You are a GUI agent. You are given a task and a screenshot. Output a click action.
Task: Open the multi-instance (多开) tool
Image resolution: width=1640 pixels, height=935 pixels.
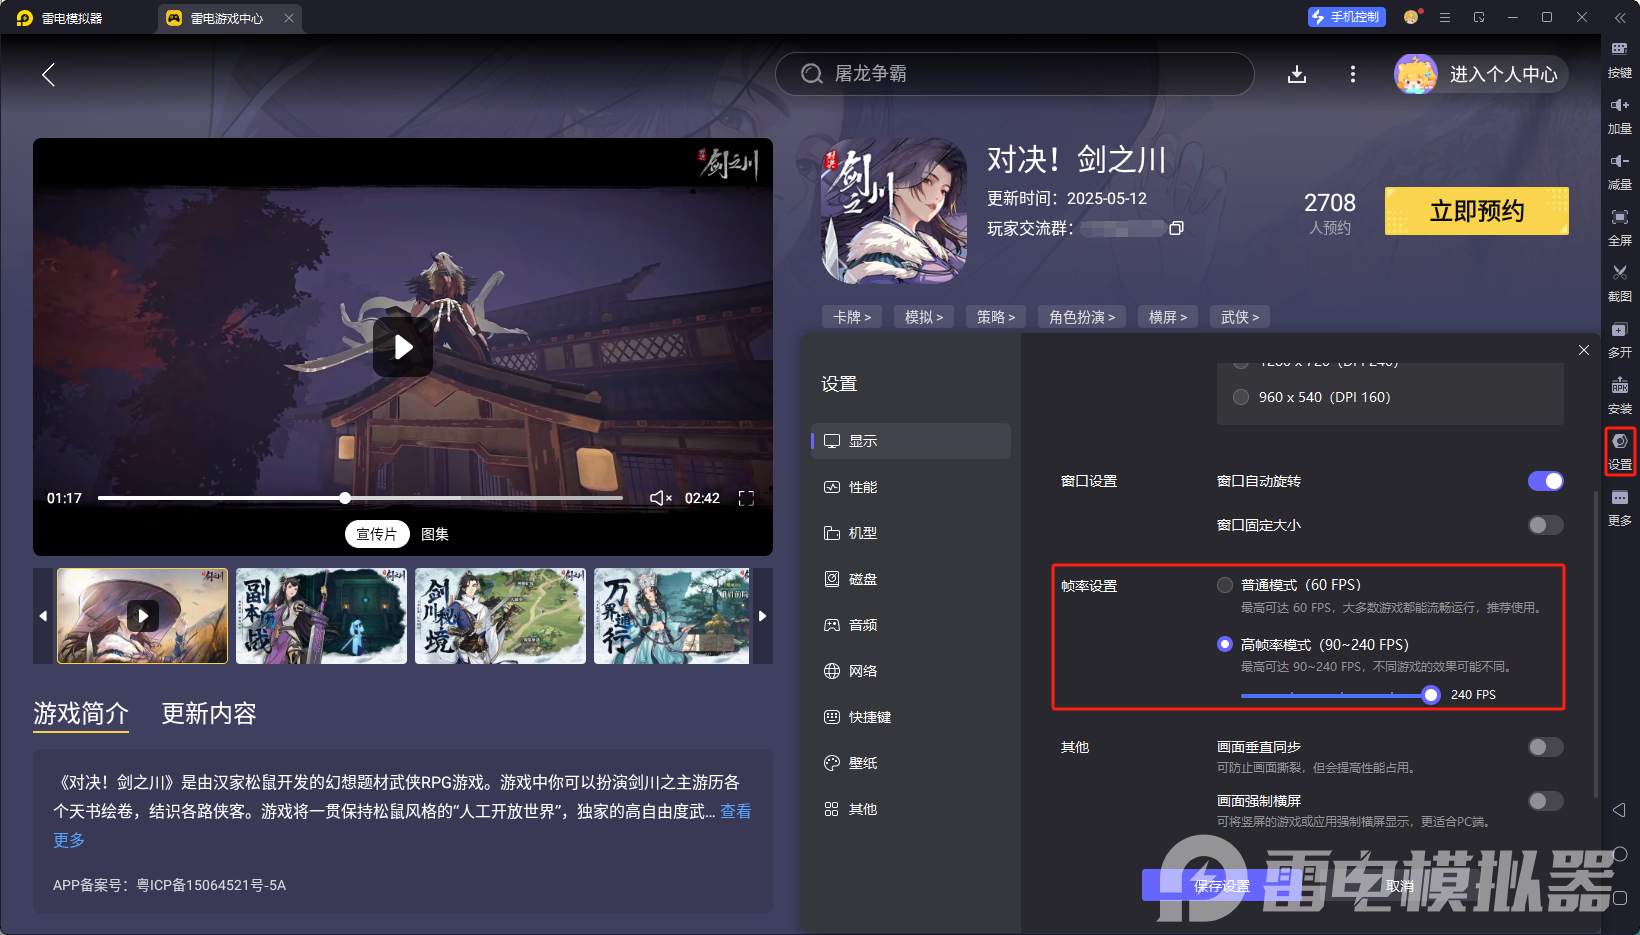[x=1619, y=330]
